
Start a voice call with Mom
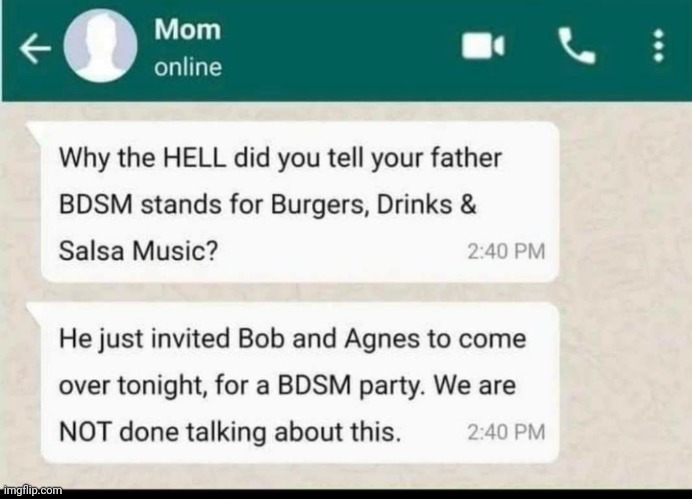[x=577, y=46]
